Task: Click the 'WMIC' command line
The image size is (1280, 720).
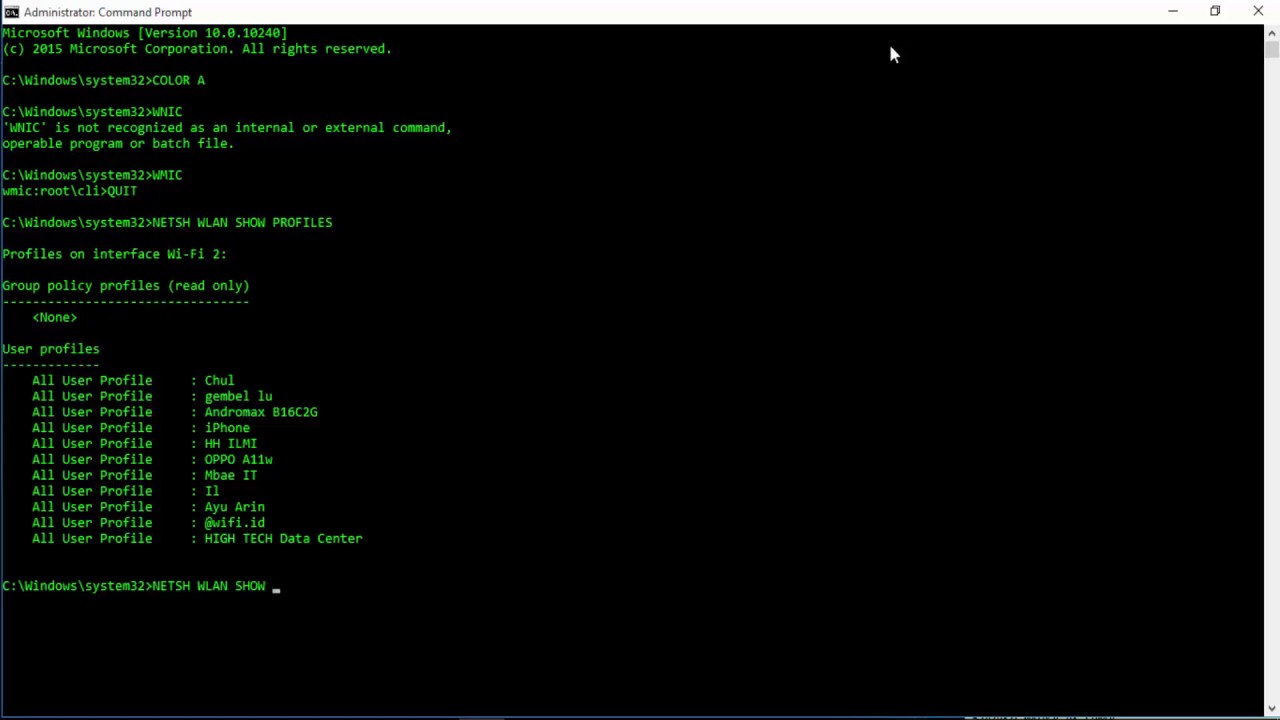Action: pos(92,175)
